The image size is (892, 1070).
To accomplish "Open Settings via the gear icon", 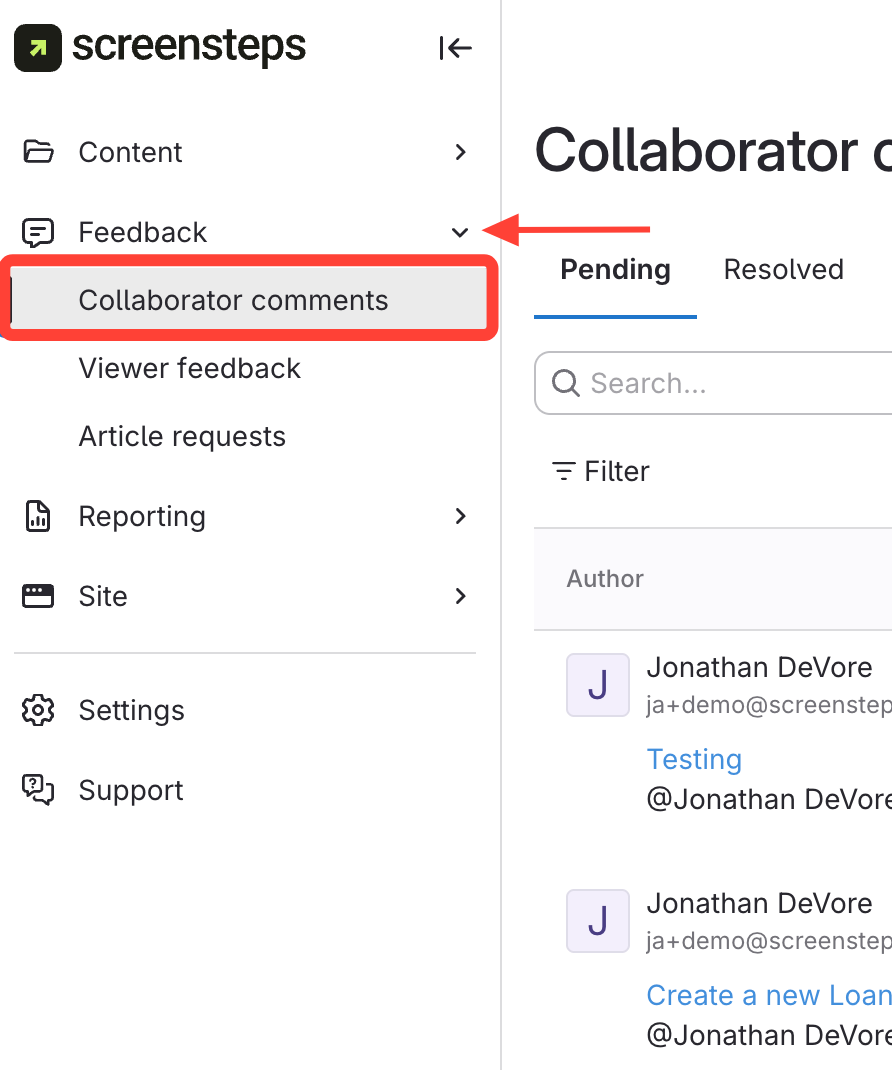I will click(x=38, y=710).
